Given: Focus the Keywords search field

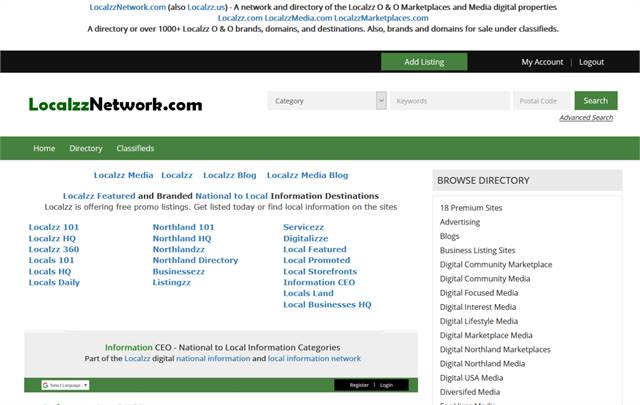Looking at the screenshot, I should point(450,101).
